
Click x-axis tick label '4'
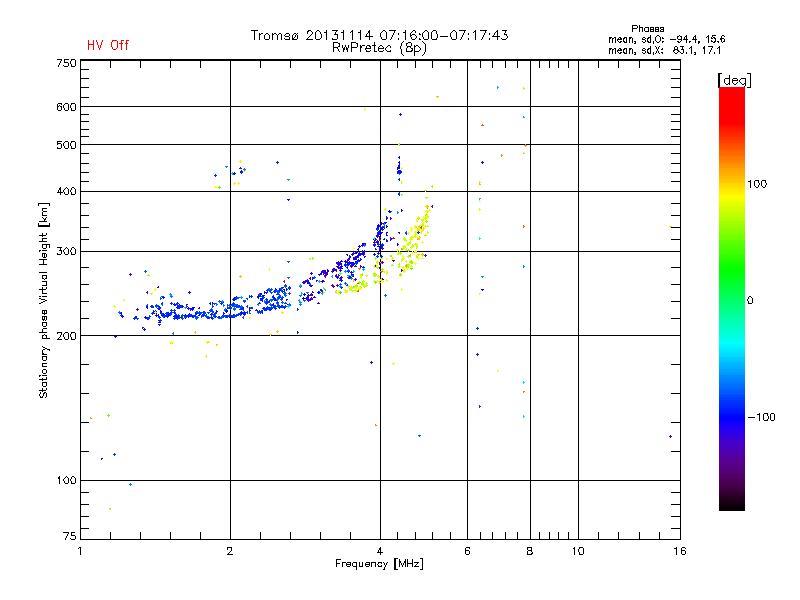tap(380, 551)
